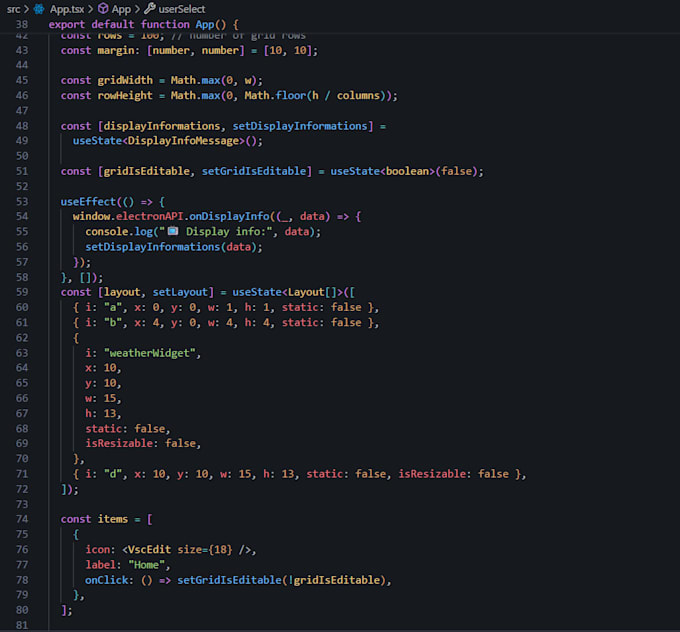Click line number 38 in the gutter
Screen dimensions: 680x632
(x=22, y=24)
